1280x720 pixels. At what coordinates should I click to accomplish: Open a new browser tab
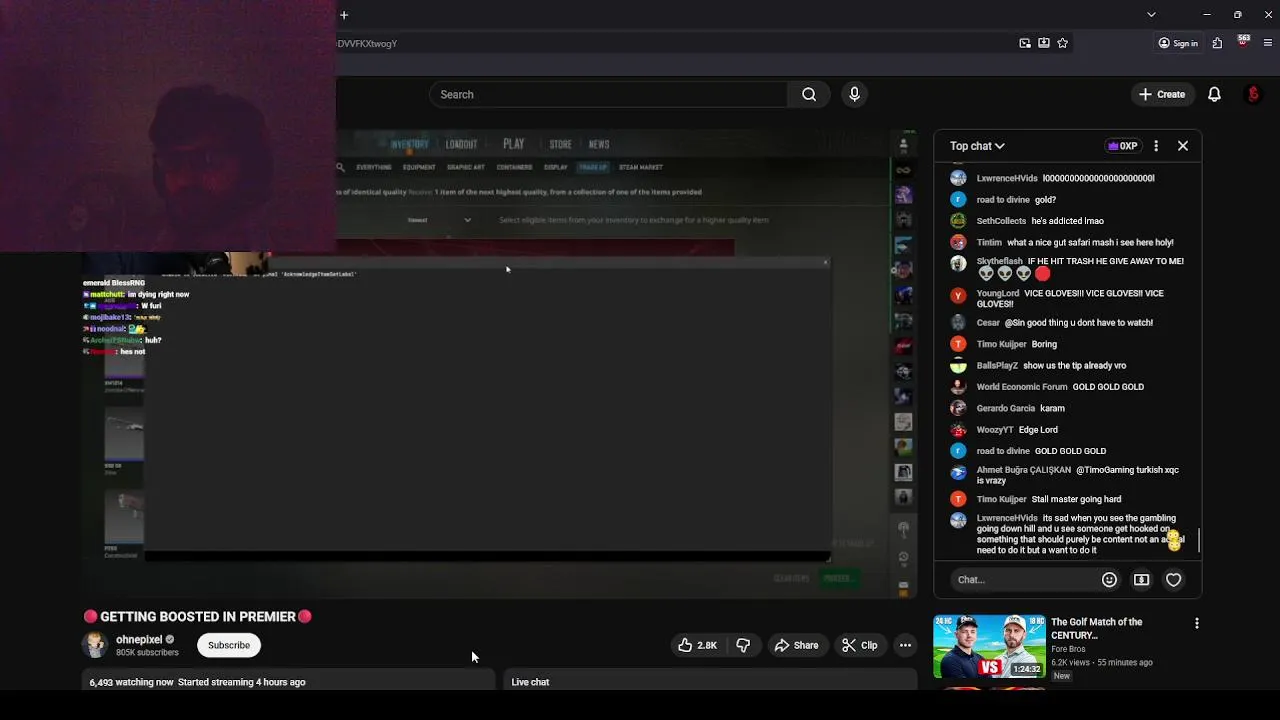[x=344, y=15]
